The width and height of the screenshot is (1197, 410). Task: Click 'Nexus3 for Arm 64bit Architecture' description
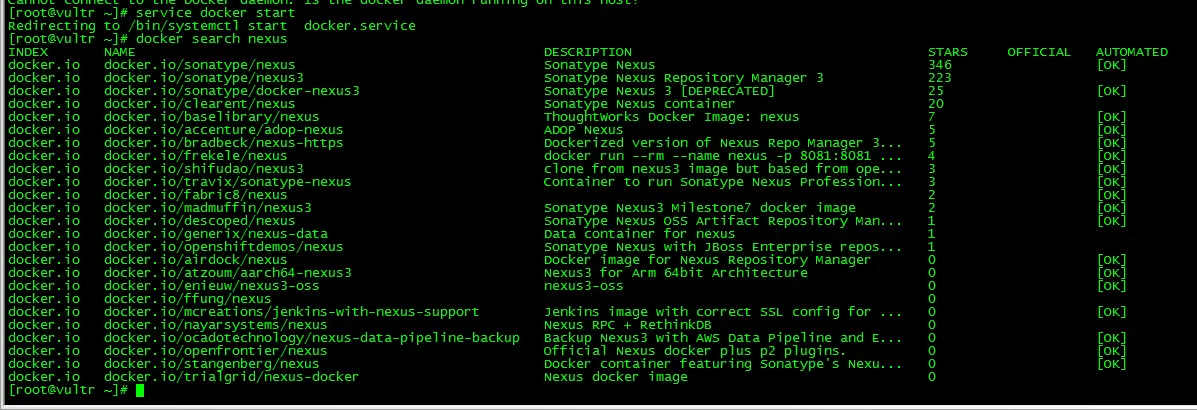point(675,273)
